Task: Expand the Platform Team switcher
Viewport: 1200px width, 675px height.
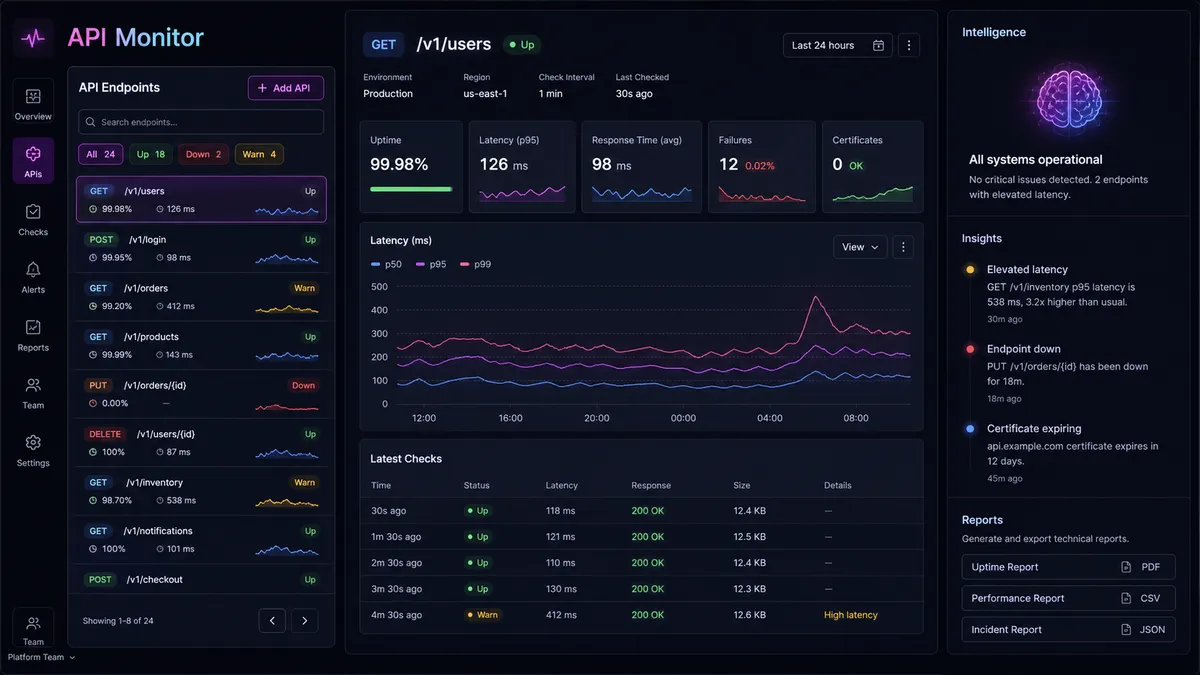Action: pyautogui.click(x=41, y=657)
